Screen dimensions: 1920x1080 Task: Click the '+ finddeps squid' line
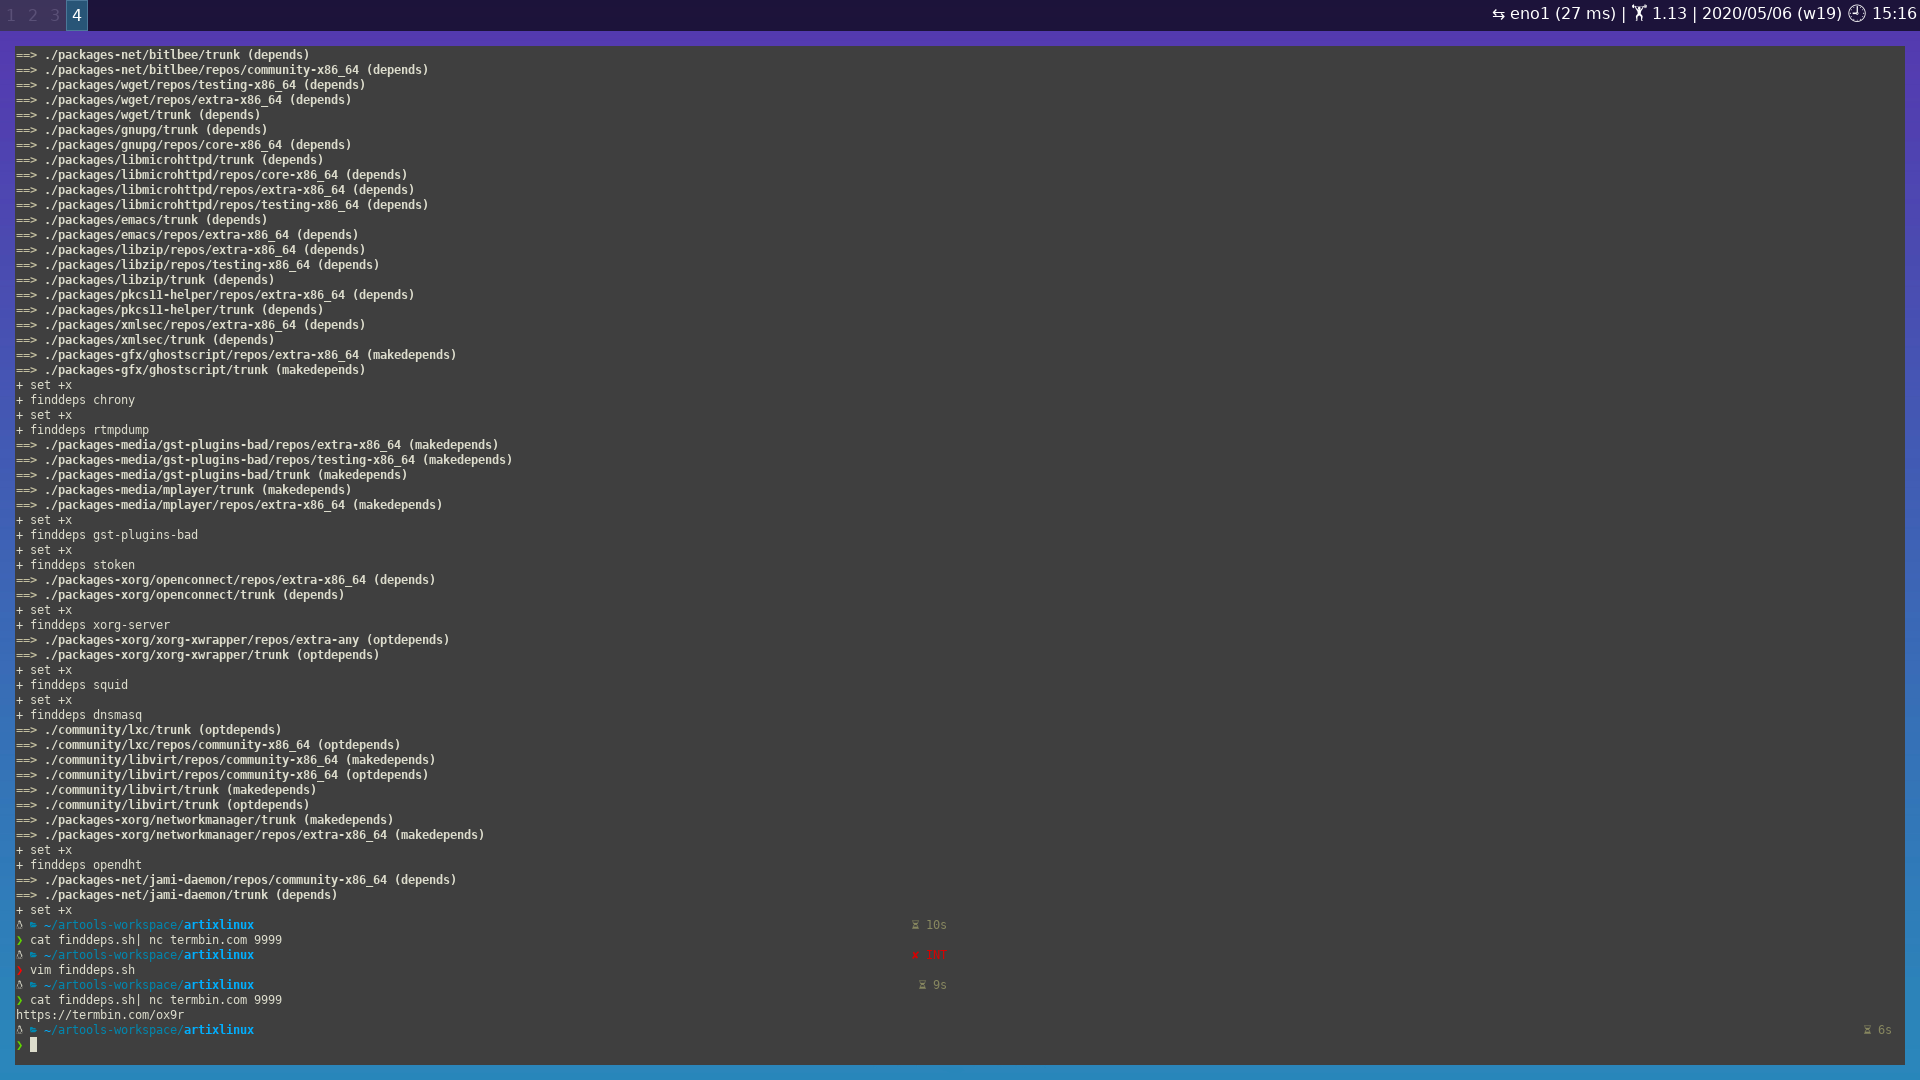pyautogui.click(x=72, y=685)
